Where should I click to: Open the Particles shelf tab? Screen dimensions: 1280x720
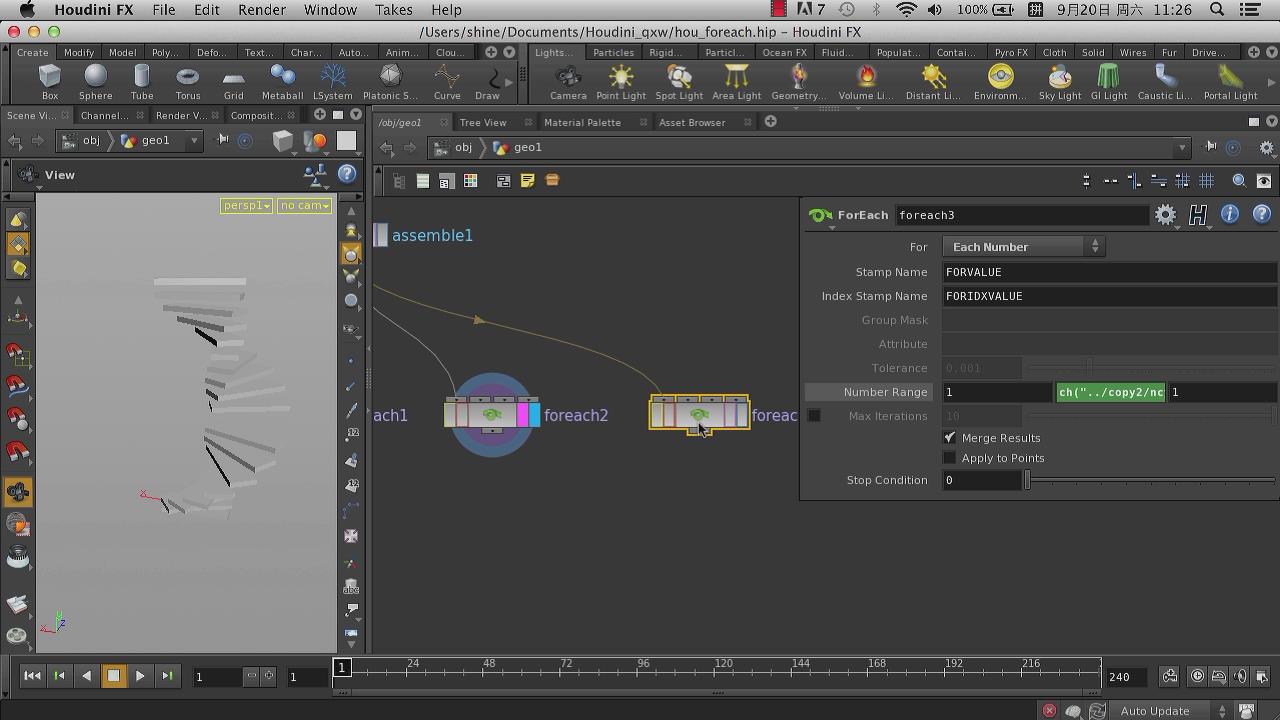613,52
